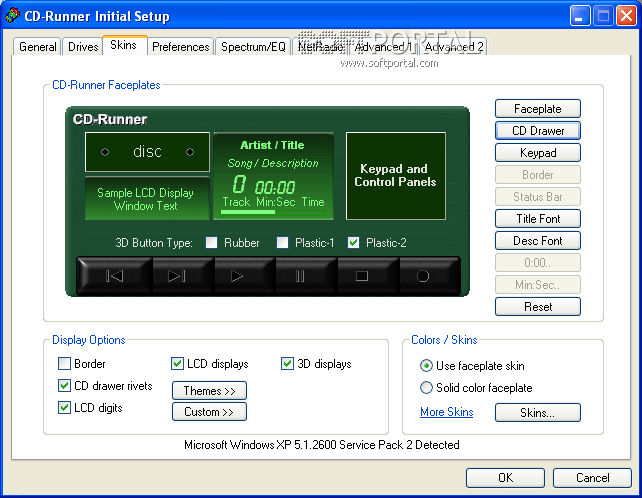Open the Skins... browser button
This screenshot has width=642, height=498.
coord(538,412)
